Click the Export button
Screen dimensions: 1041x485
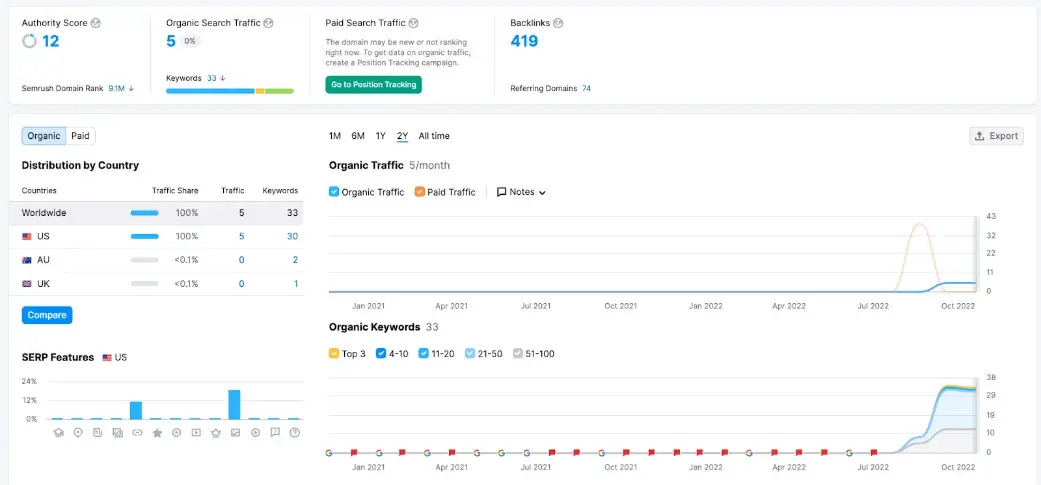point(996,136)
